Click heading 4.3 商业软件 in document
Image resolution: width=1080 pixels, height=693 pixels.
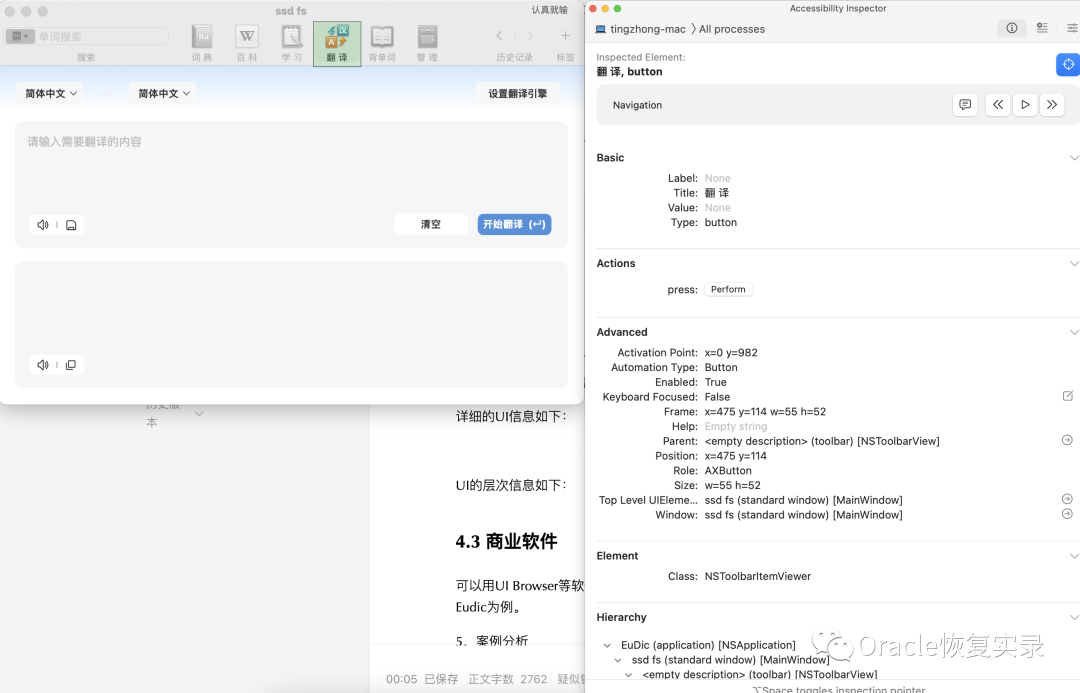coord(506,541)
